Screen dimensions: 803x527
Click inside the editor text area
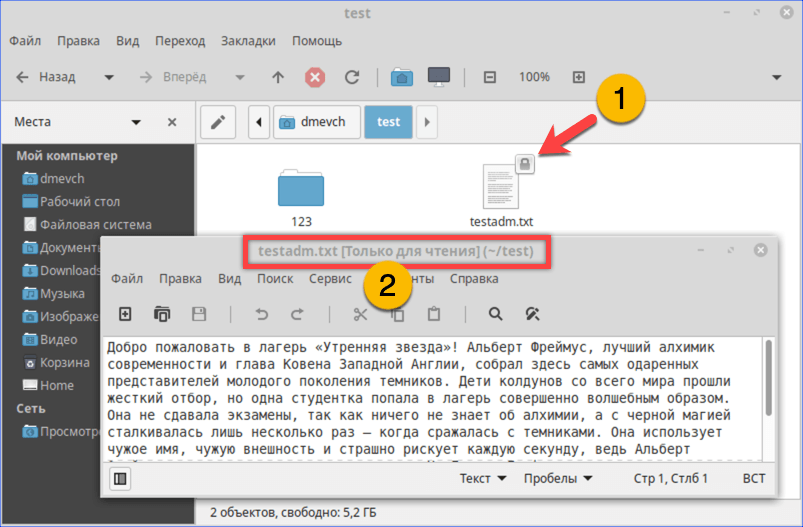point(433,399)
